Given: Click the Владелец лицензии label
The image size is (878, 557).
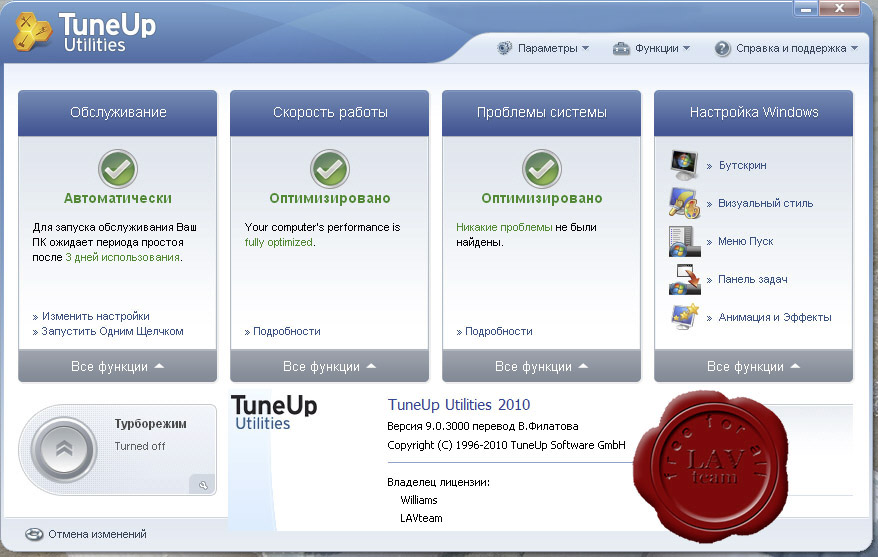Looking at the screenshot, I should (438, 482).
